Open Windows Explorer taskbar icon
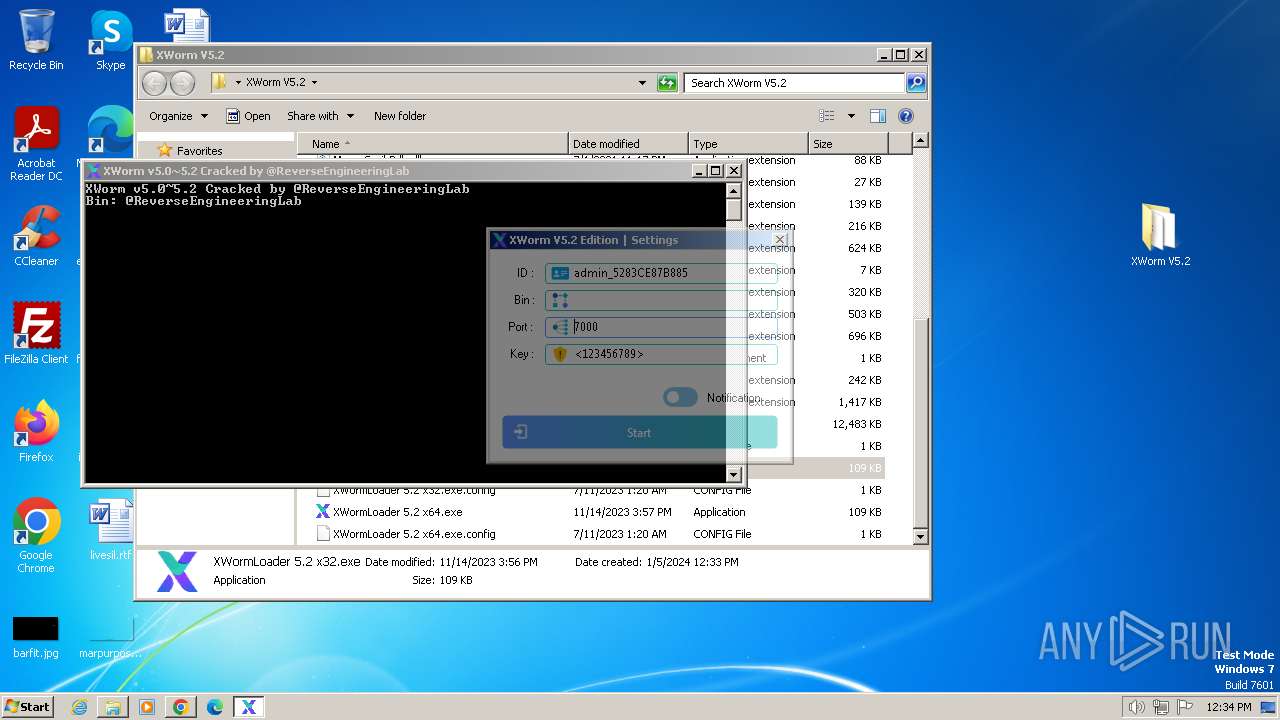The height and width of the screenshot is (720, 1280). click(113, 707)
